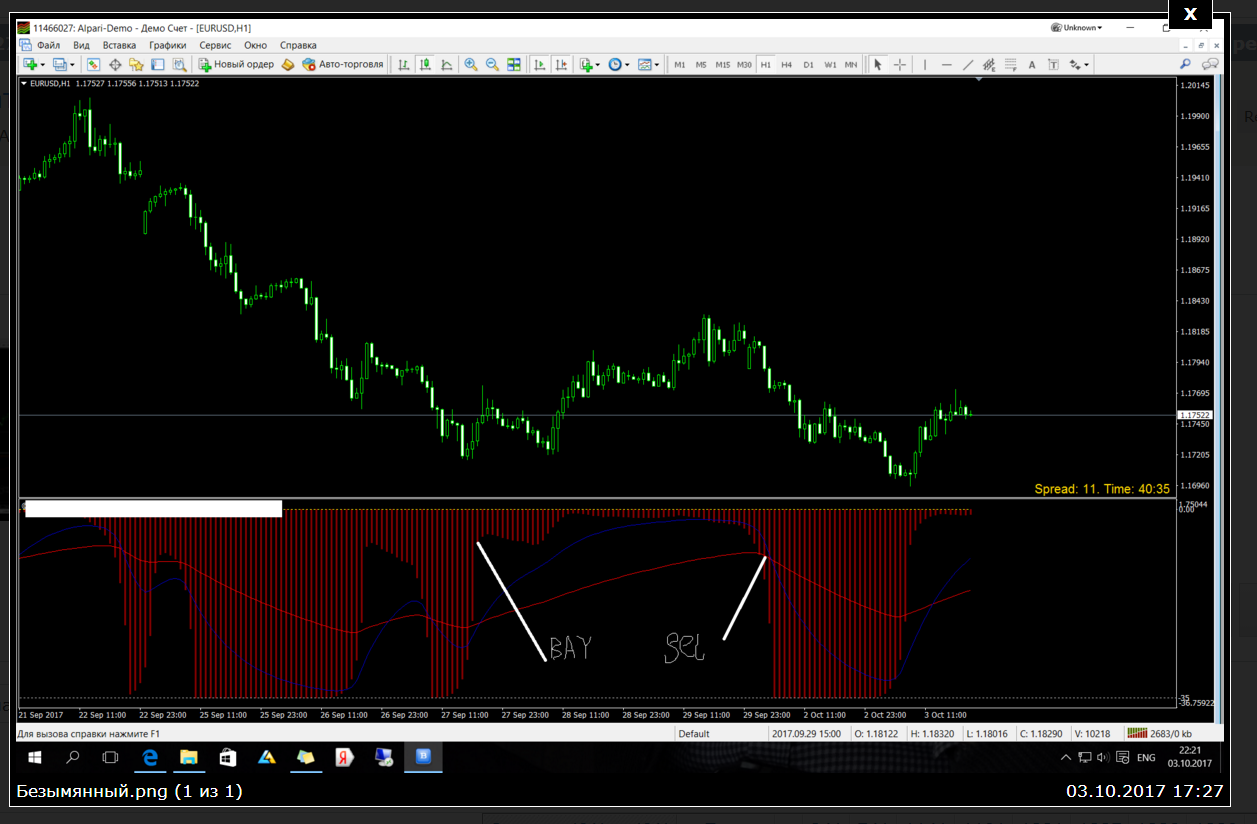The height and width of the screenshot is (824, 1257).
Task: Switch timeframe to H4
Action: tap(787, 64)
